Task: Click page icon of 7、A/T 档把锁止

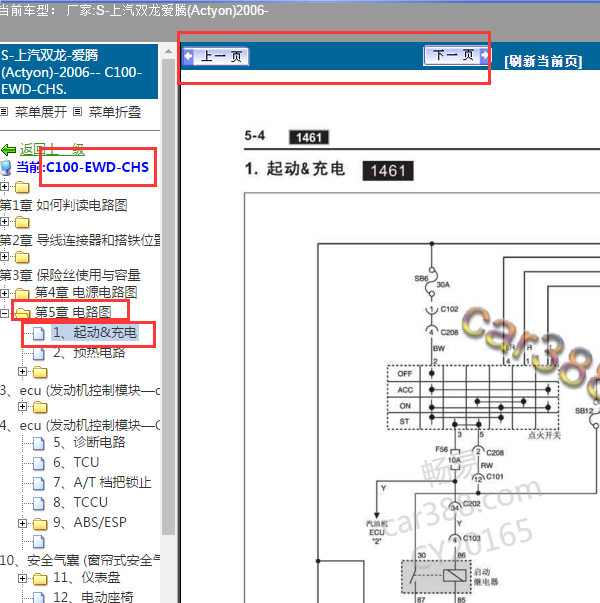Action: (x=38, y=483)
